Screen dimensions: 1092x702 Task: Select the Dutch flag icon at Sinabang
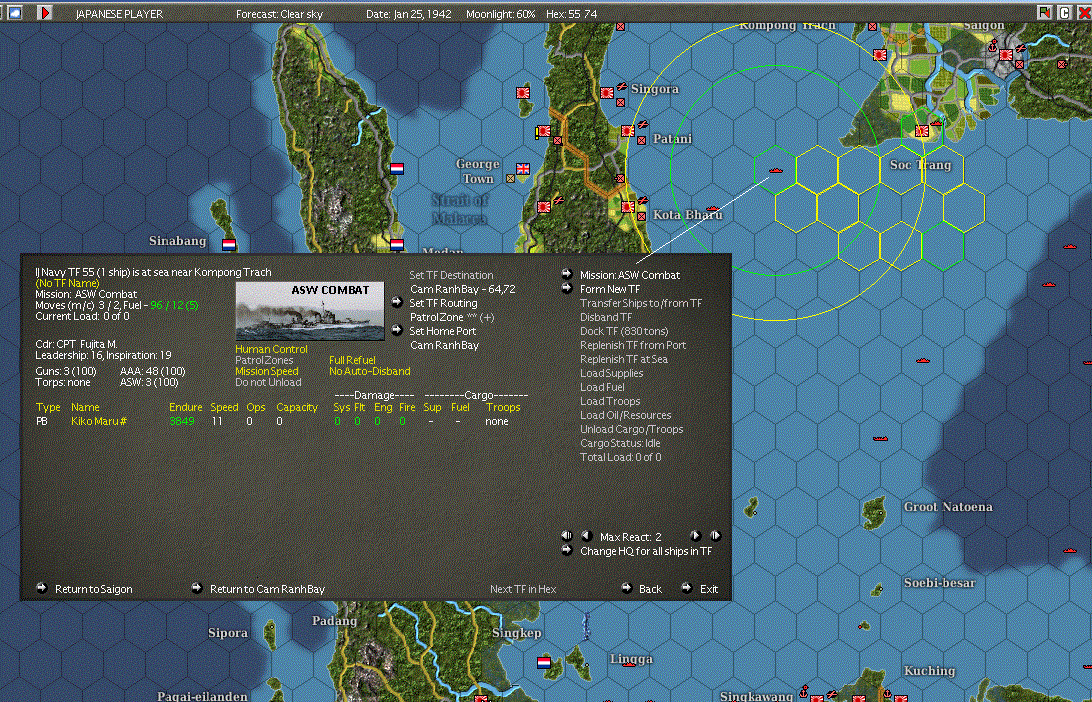228,244
